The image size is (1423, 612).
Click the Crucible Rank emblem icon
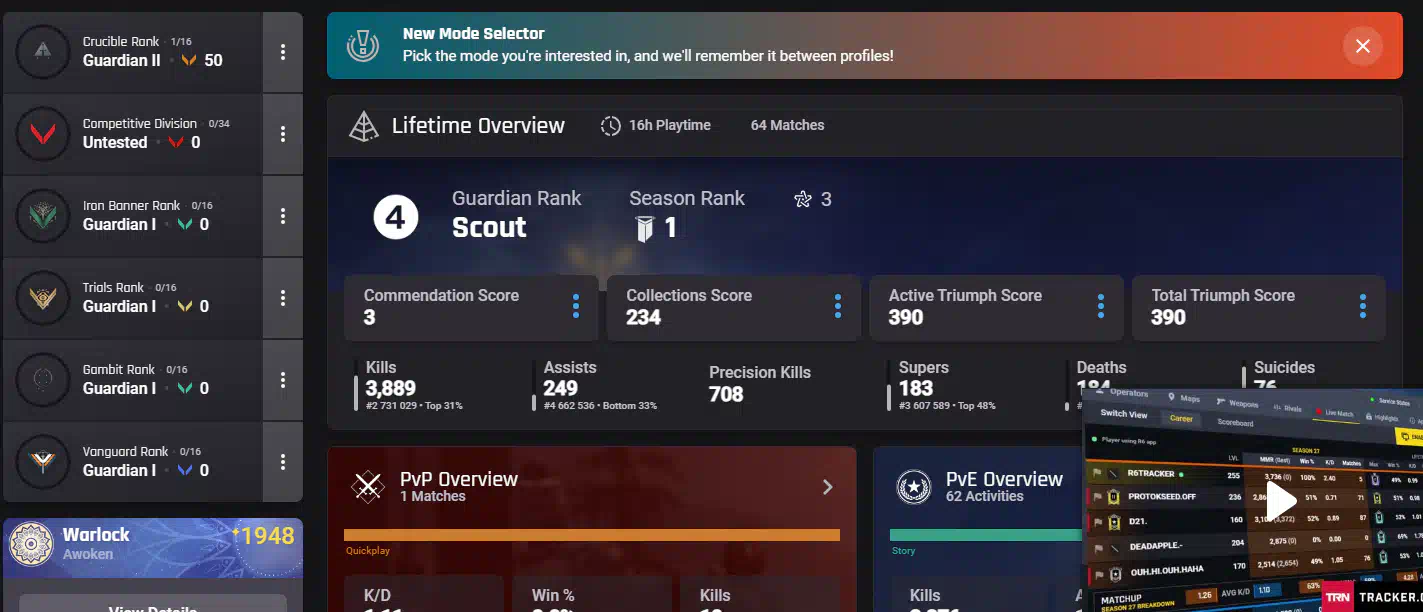tap(43, 52)
